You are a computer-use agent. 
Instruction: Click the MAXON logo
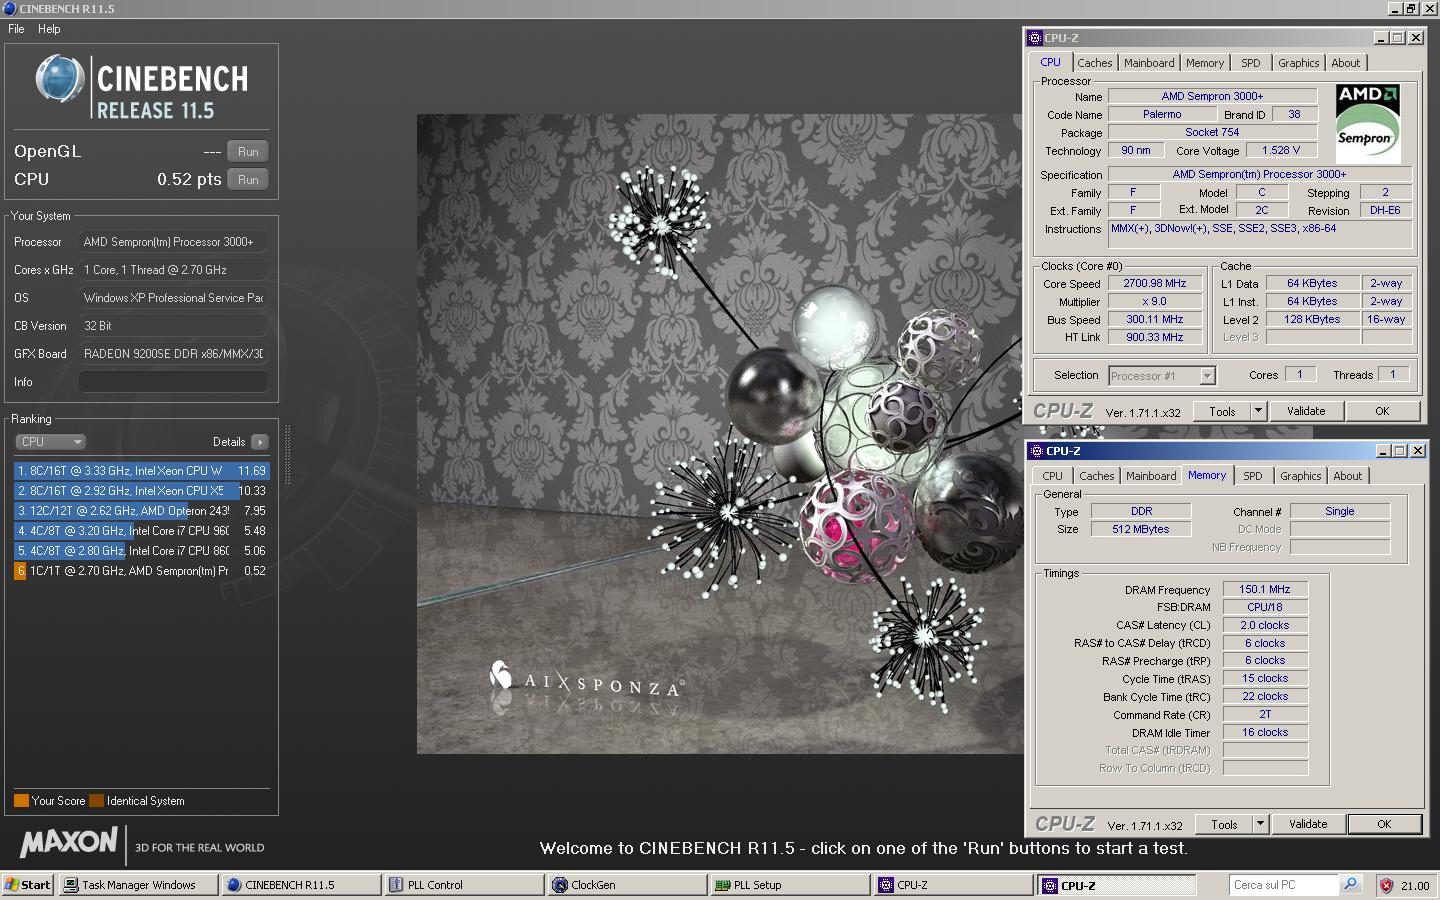click(x=70, y=842)
